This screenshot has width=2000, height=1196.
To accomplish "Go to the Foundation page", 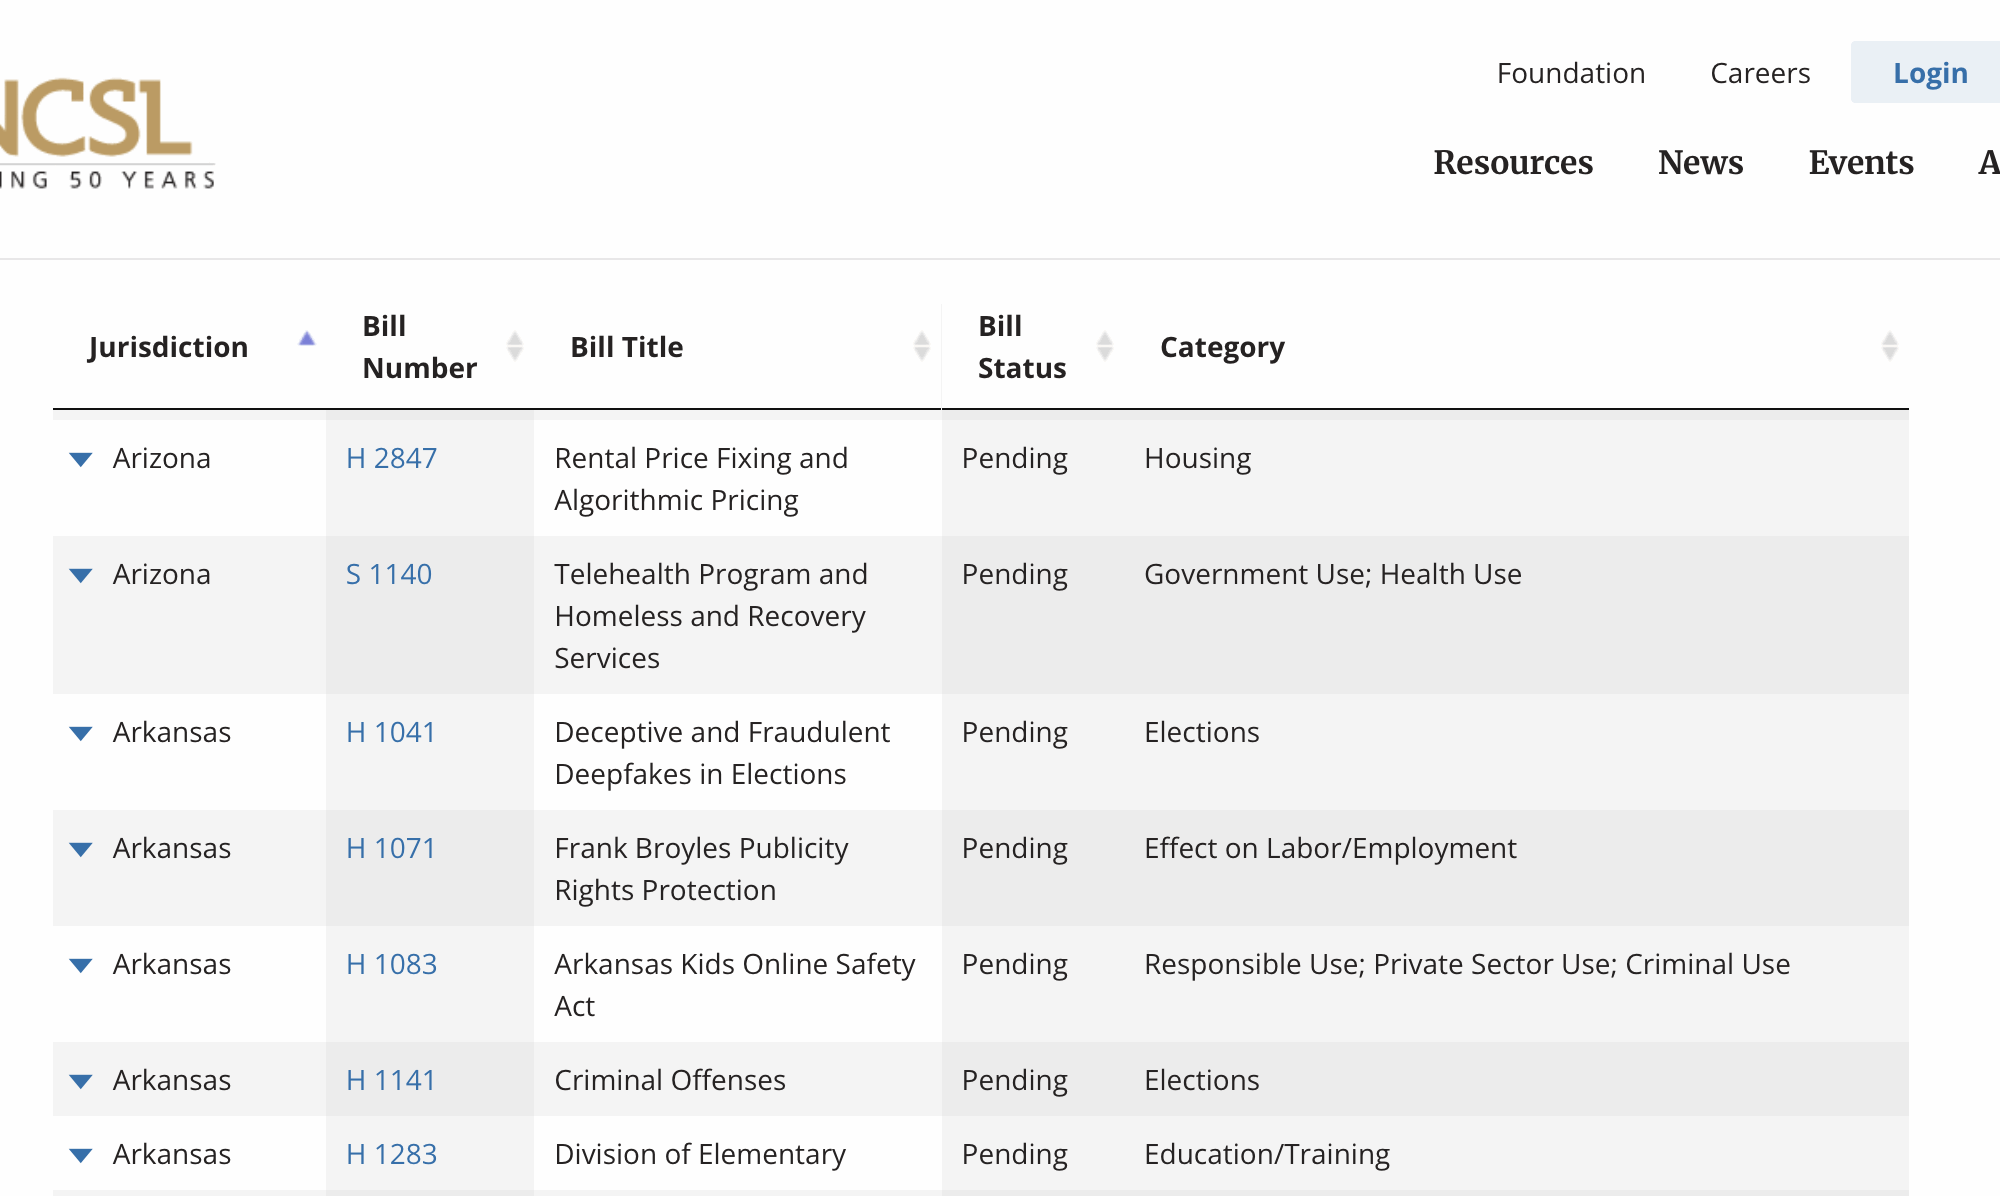I will [1571, 73].
